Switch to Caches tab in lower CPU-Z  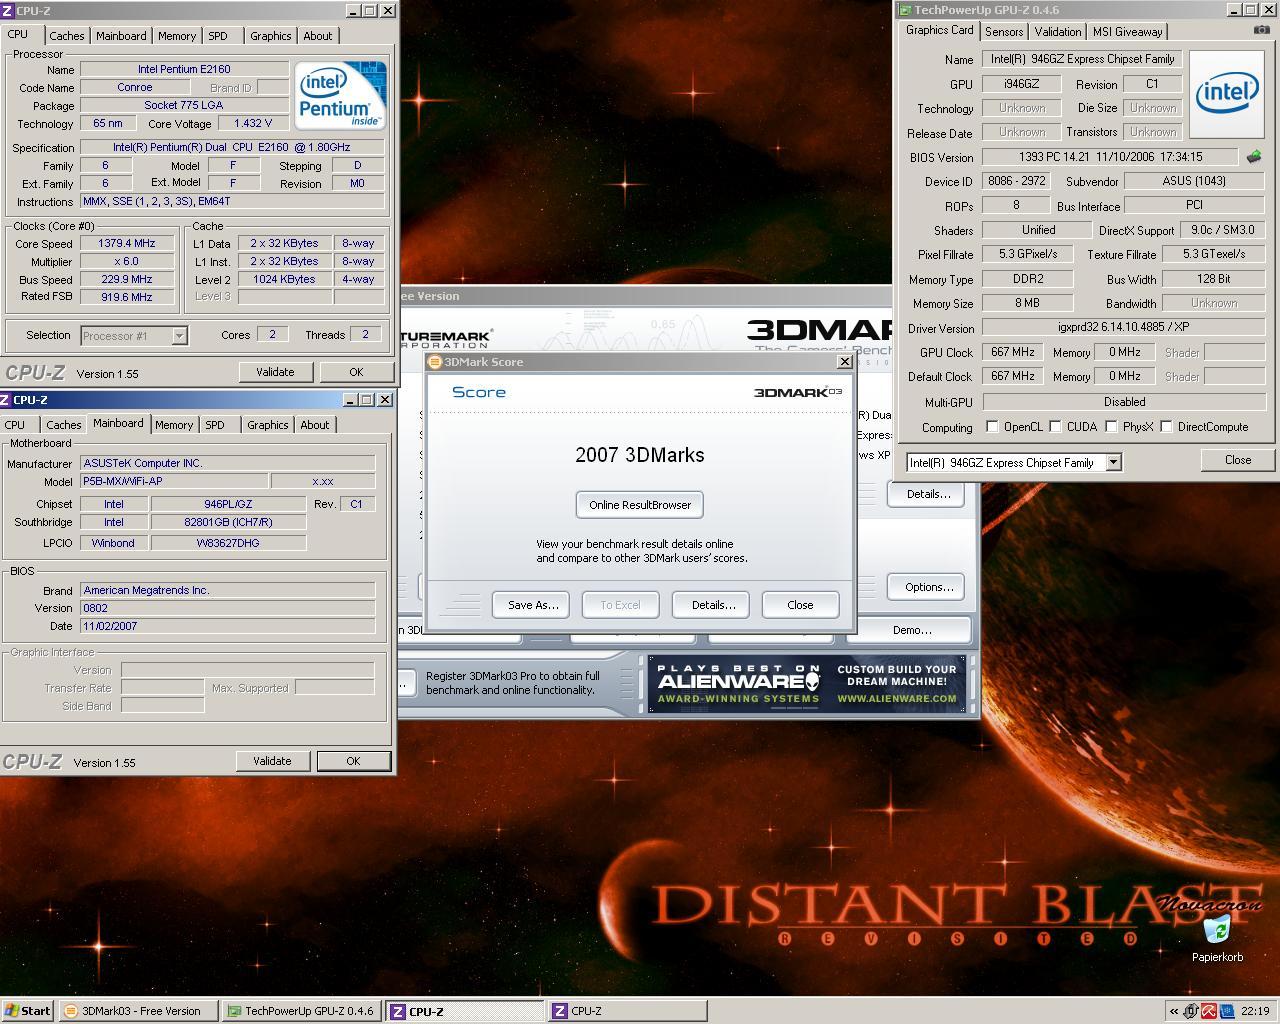coord(64,425)
